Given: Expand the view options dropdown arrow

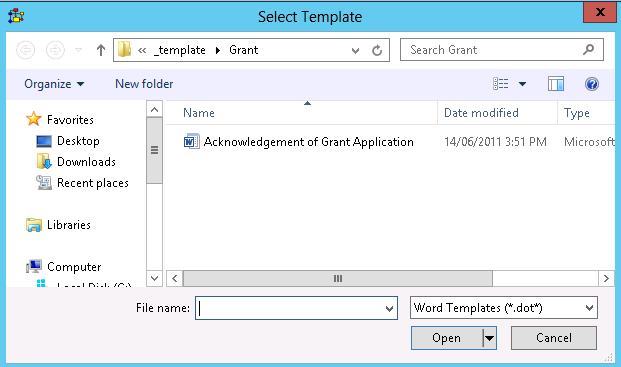Looking at the screenshot, I should 522,84.
